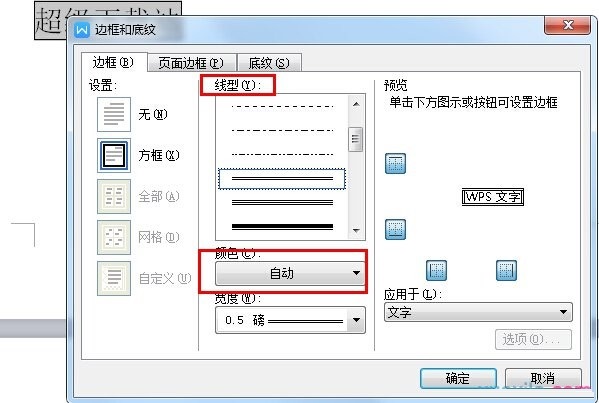599x403 pixels.
Task: Click the 全部 (All) border setting icon
Action: [114, 196]
